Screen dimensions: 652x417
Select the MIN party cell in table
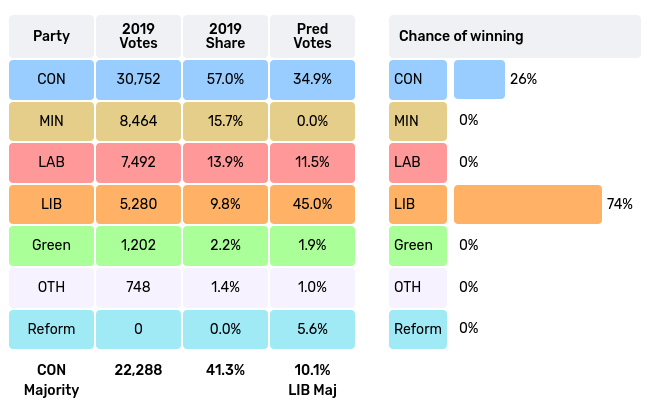51,120
